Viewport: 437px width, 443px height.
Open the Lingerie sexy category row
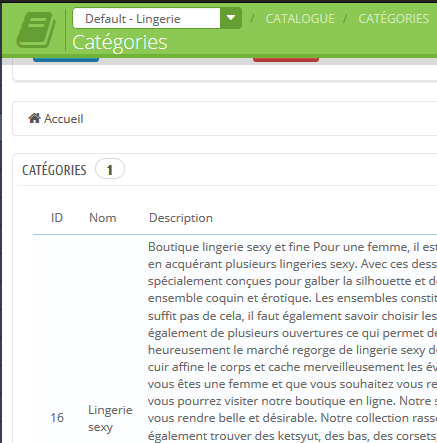pyautogui.click(x=110, y=418)
